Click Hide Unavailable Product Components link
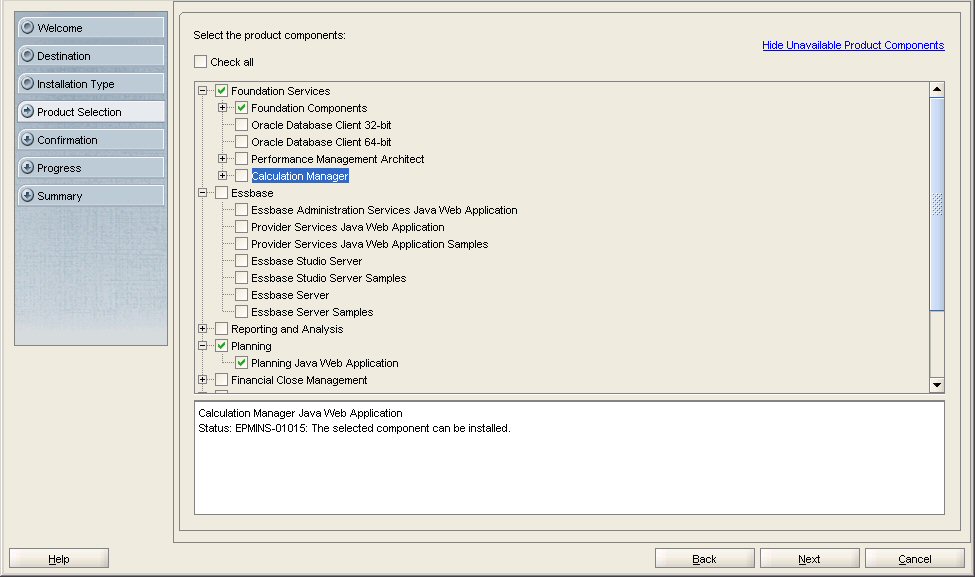The height and width of the screenshot is (577, 975). [853, 45]
